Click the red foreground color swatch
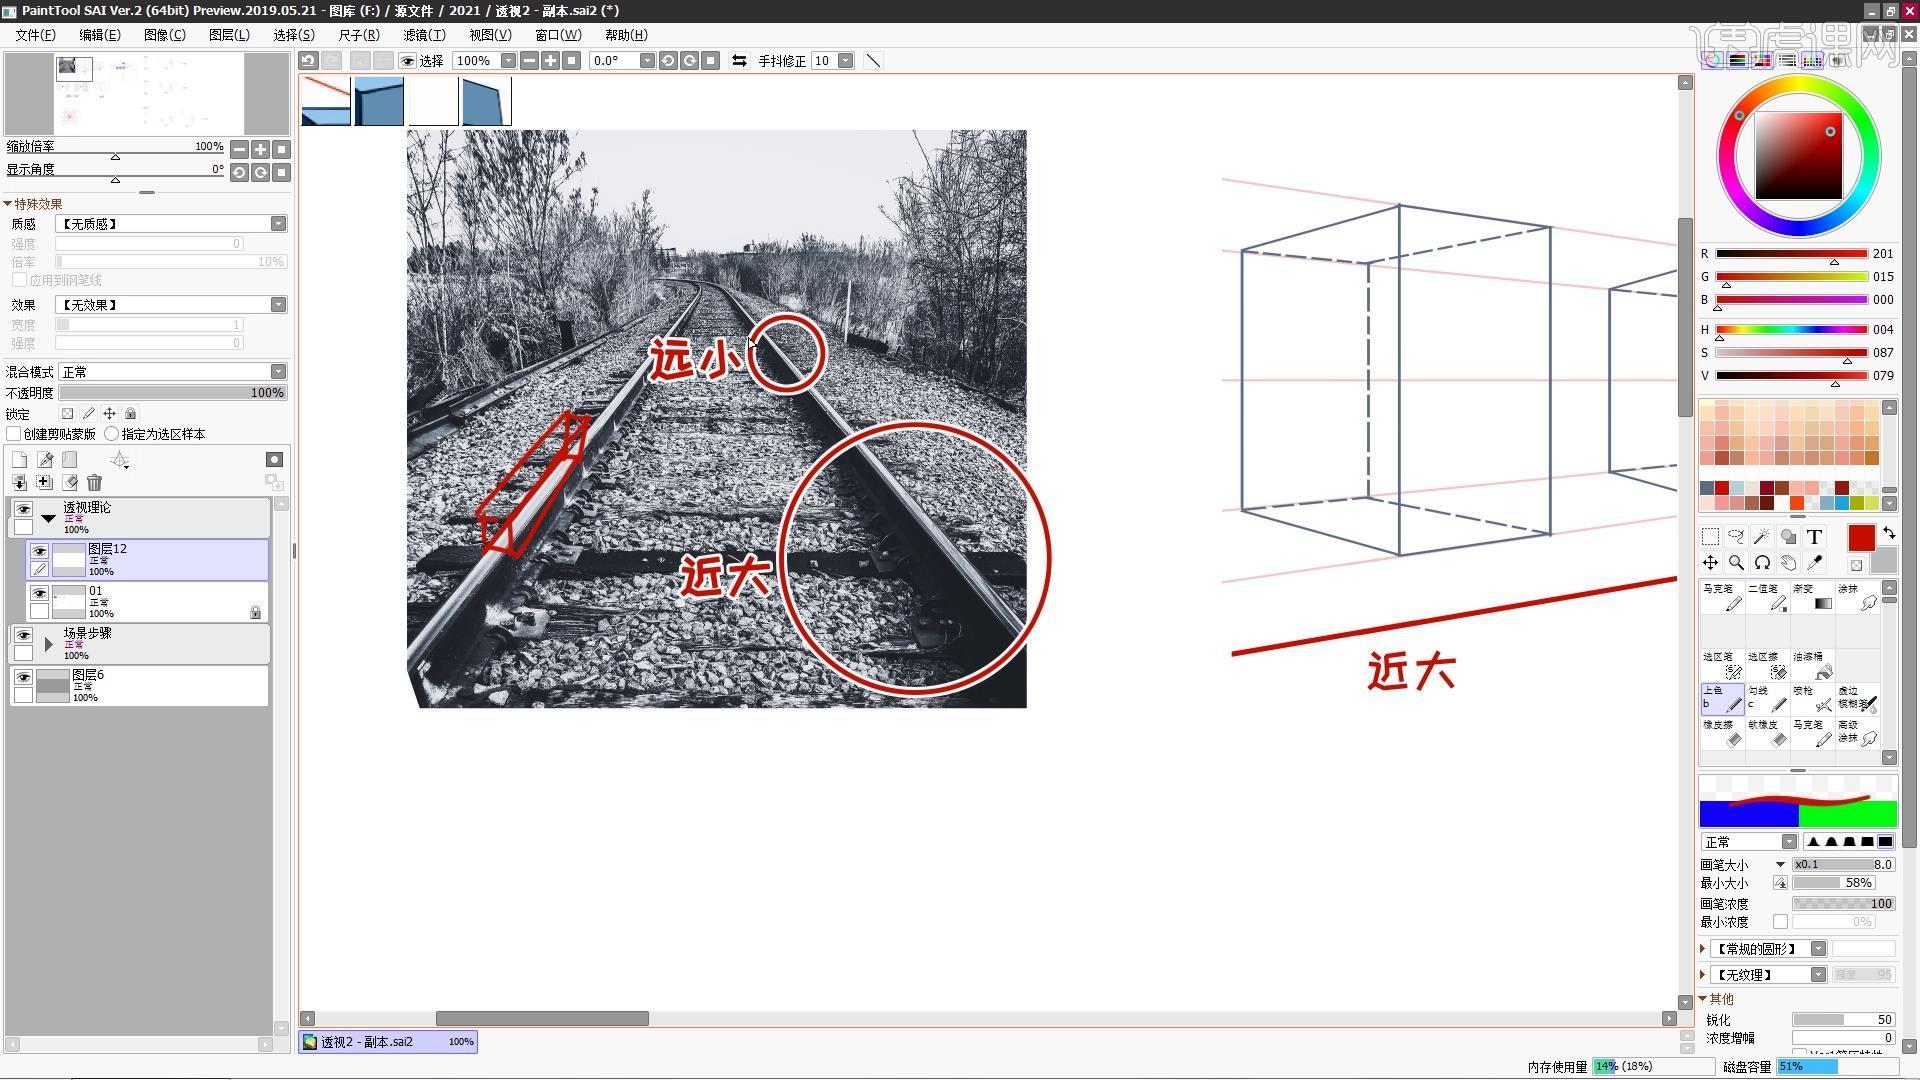Screen dimensions: 1920x1080 (1861, 538)
